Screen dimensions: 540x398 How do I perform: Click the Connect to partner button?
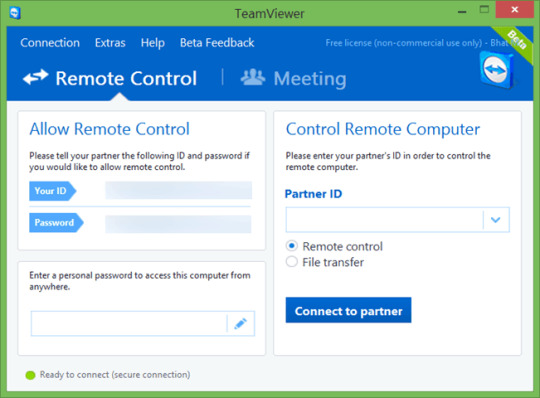tap(348, 310)
